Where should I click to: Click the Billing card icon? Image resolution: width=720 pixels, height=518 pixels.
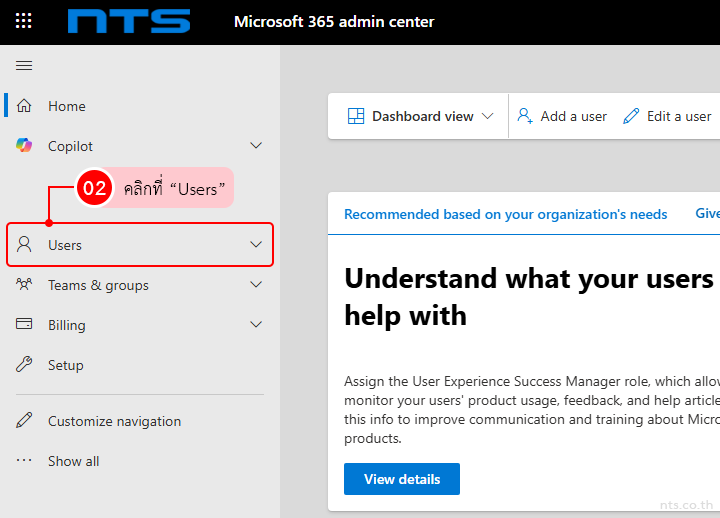25,325
